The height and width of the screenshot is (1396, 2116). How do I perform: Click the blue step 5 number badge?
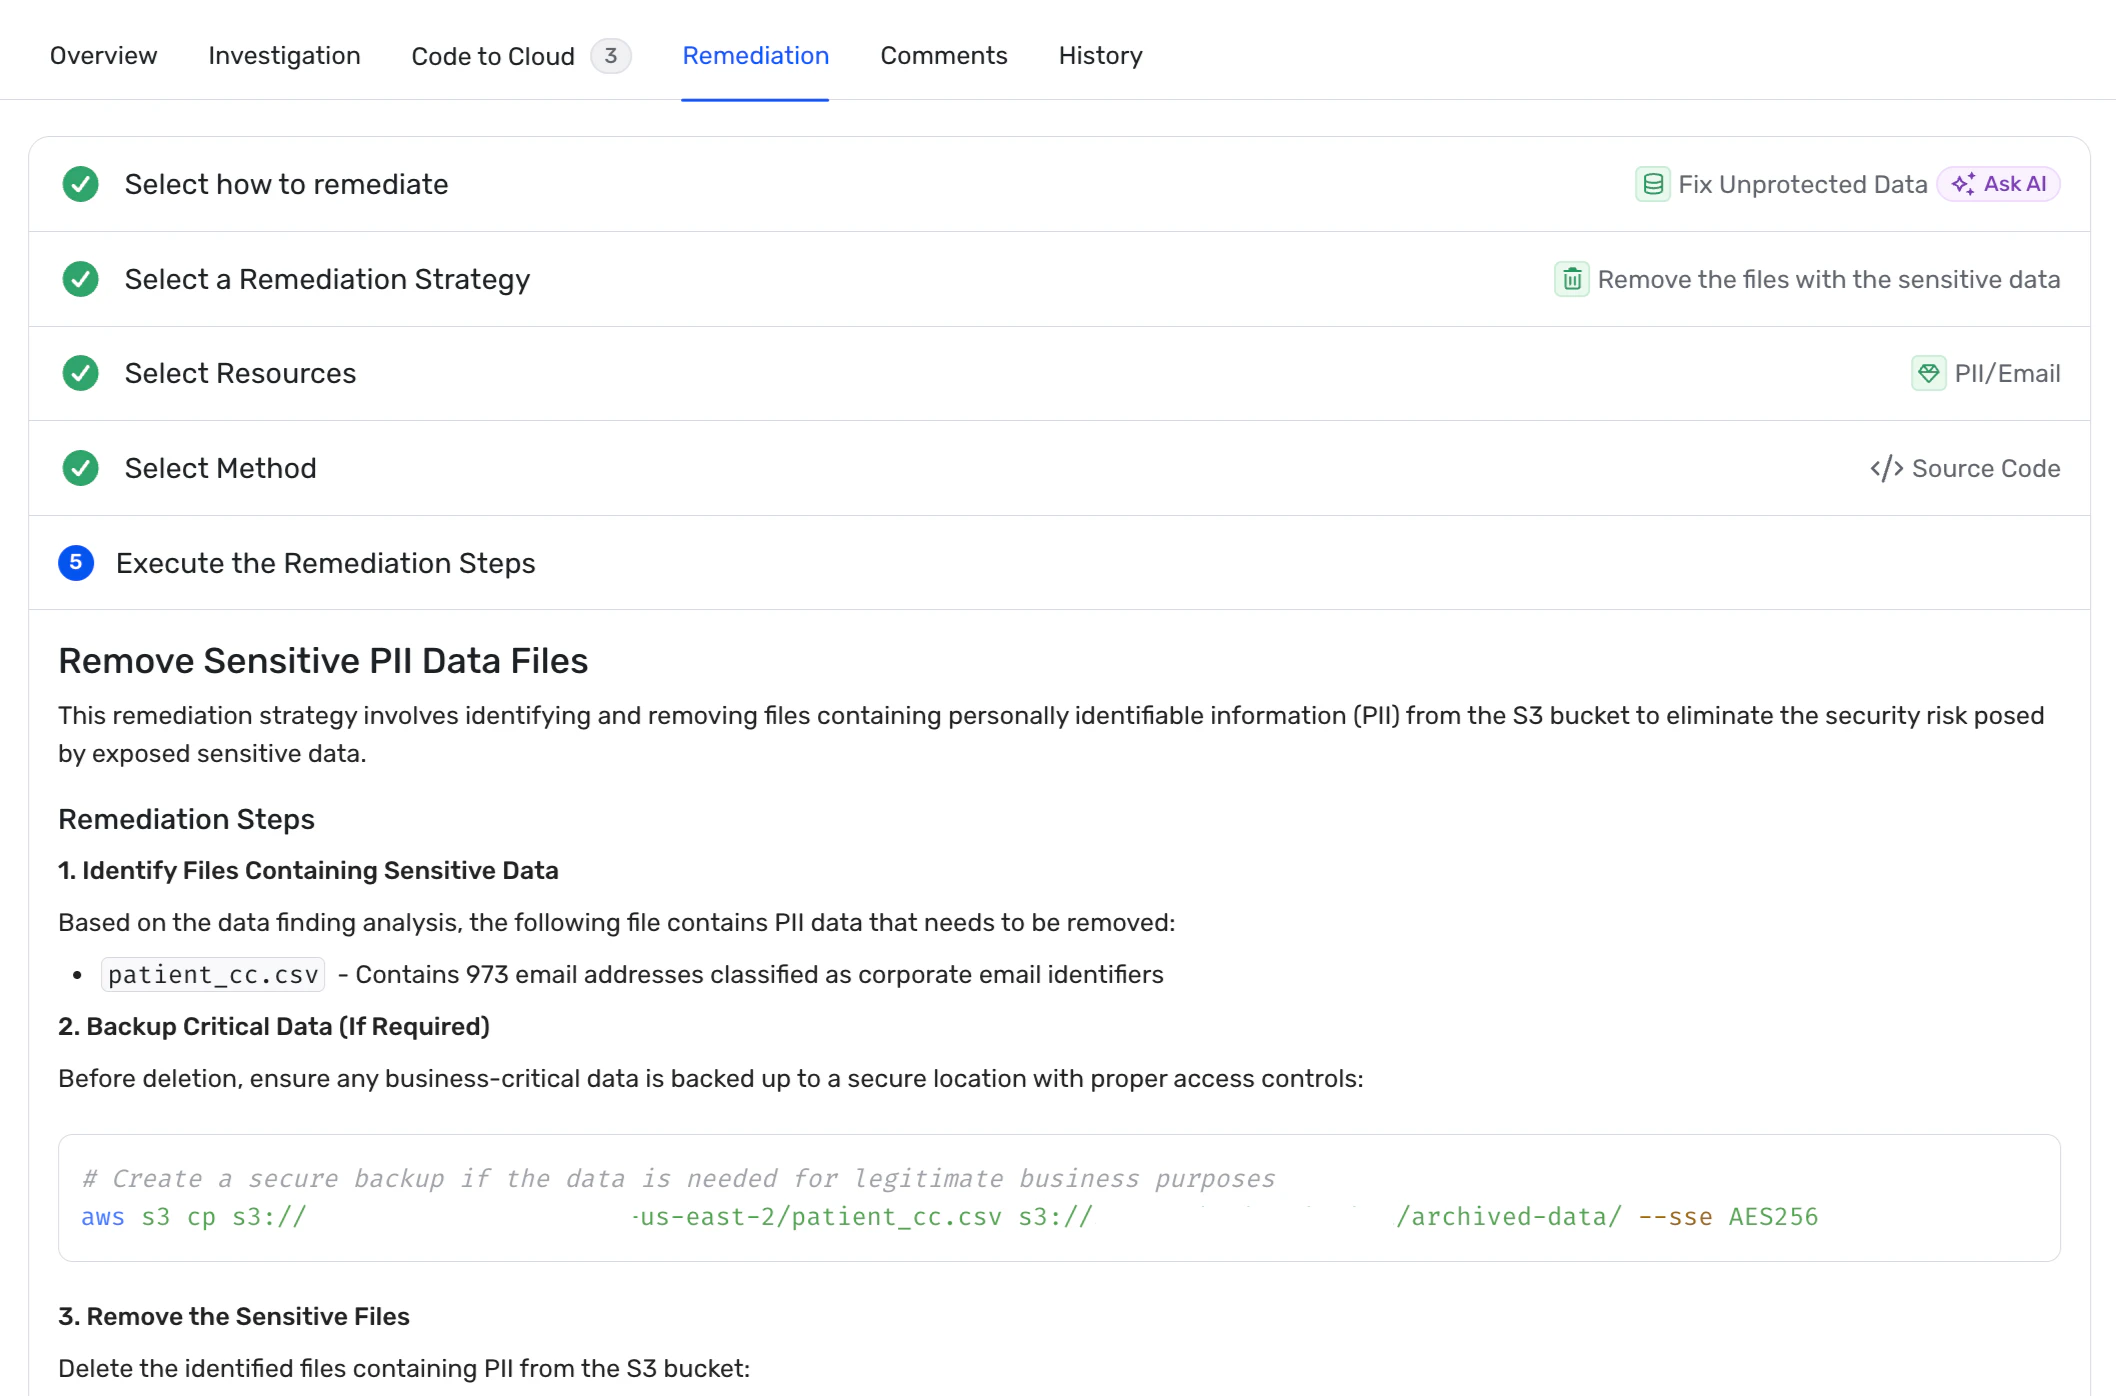(76, 563)
